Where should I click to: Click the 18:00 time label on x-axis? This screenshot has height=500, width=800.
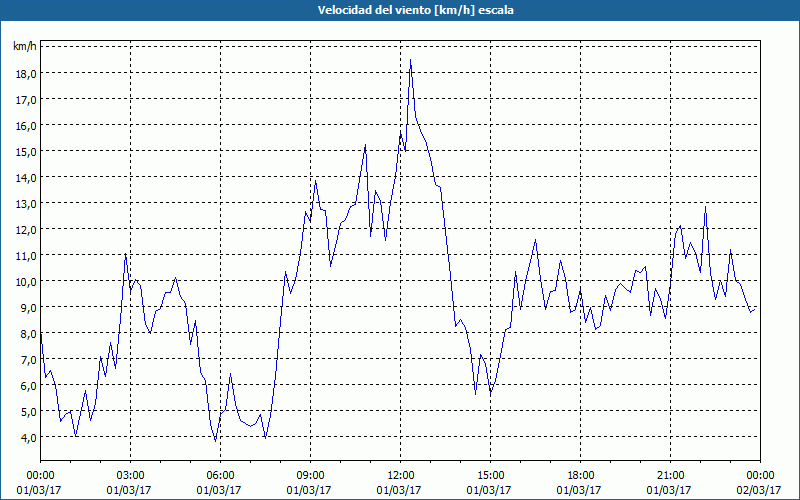pyautogui.click(x=580, y=476)
